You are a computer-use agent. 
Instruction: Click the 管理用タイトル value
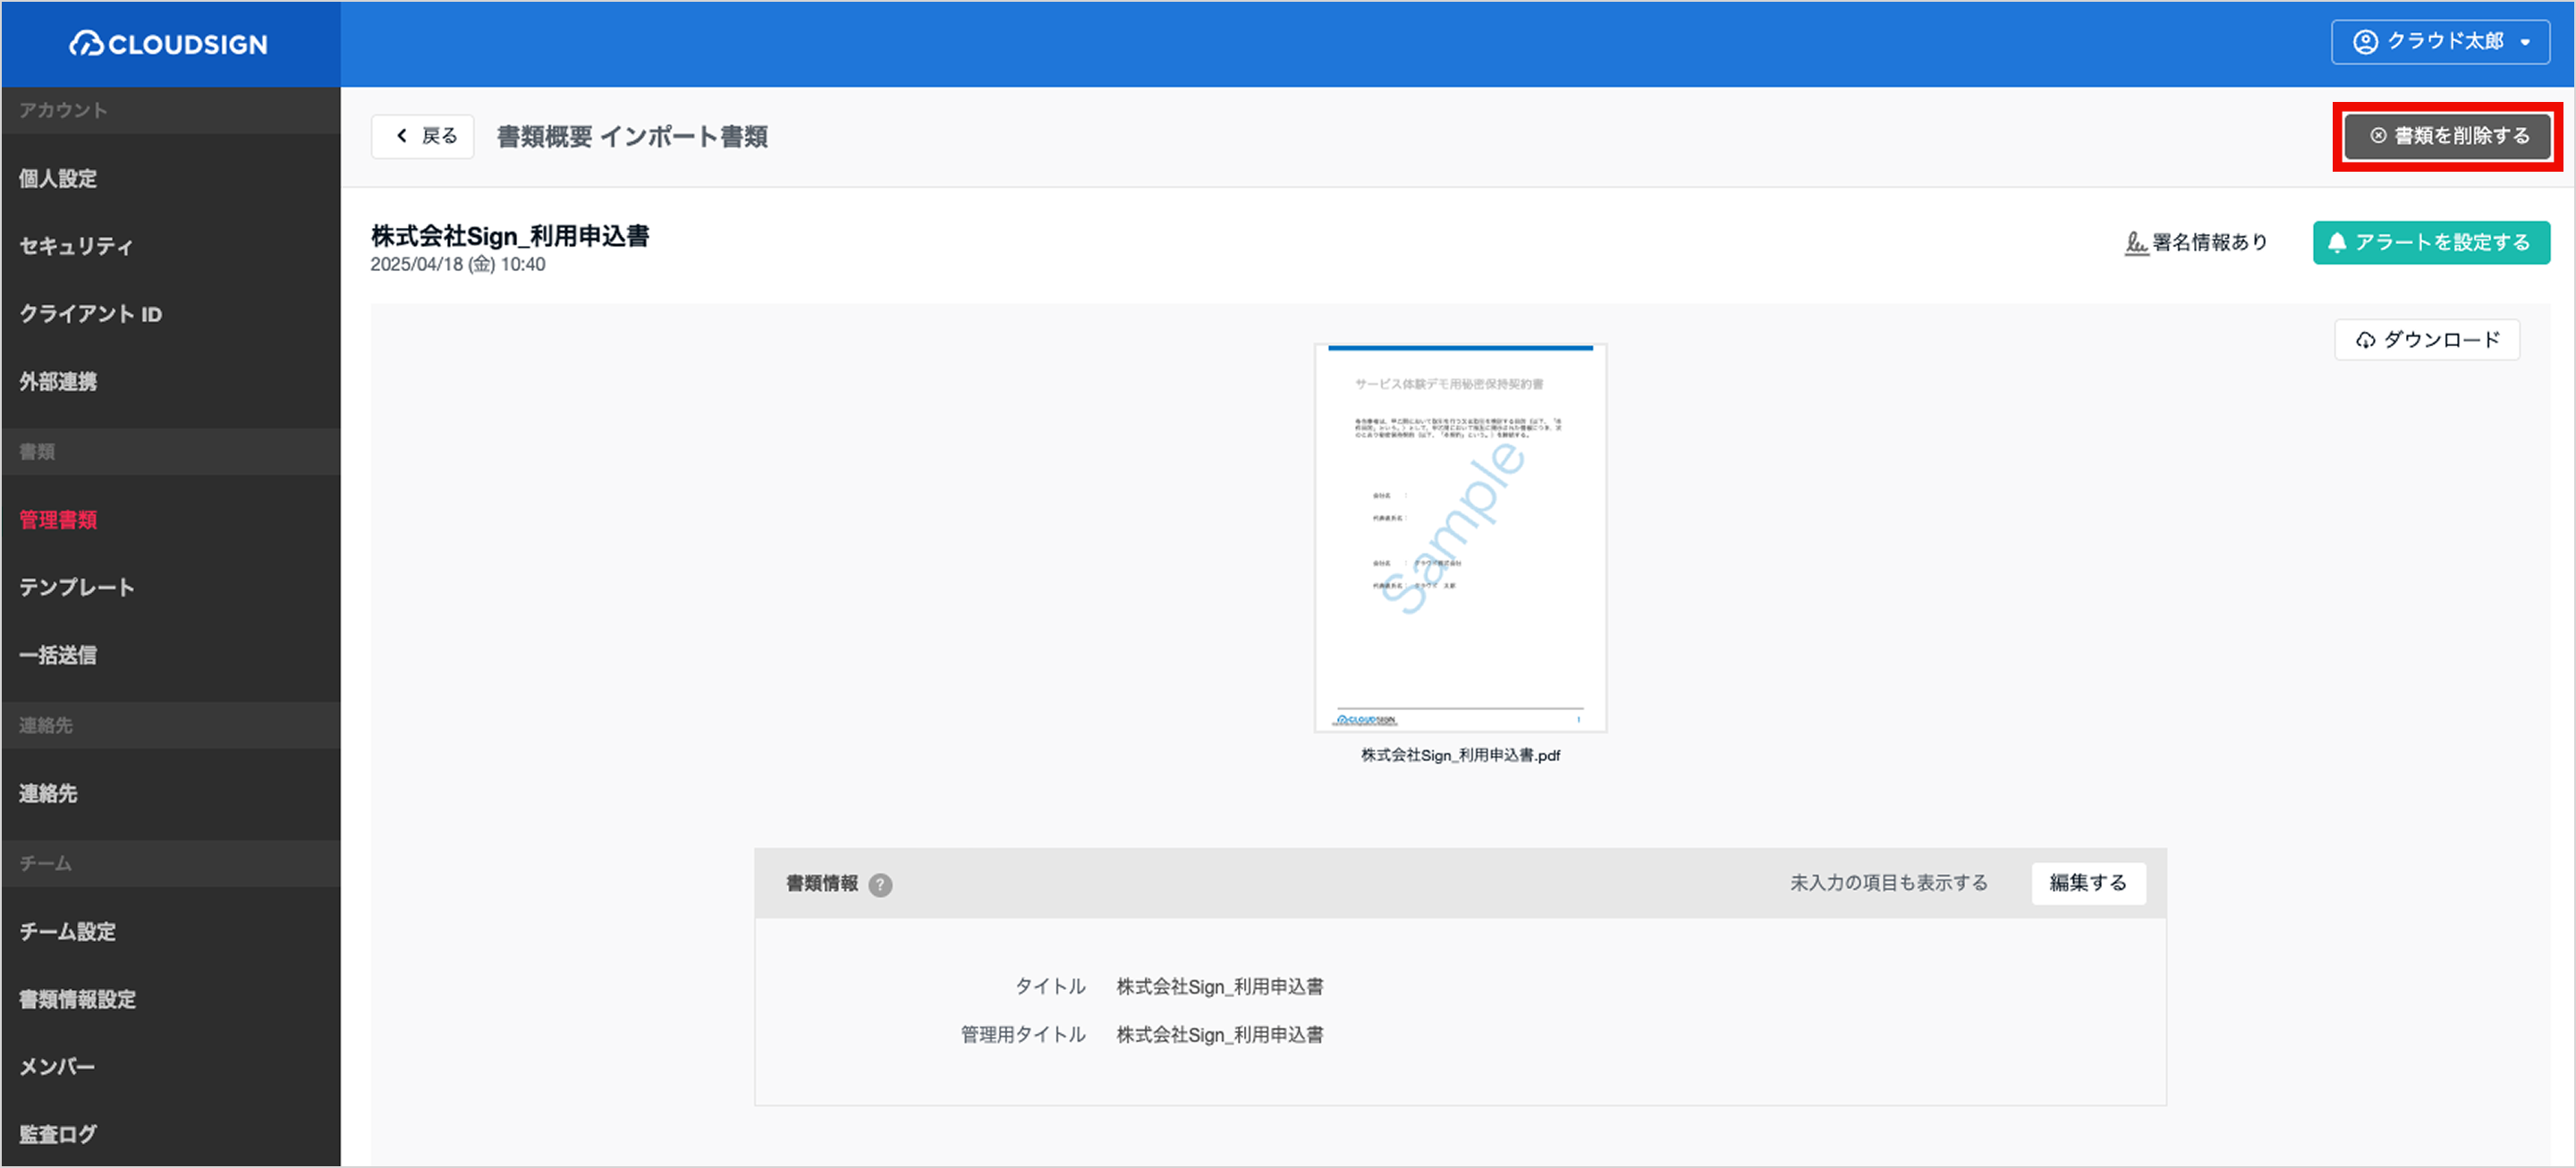[1220, 1035]
